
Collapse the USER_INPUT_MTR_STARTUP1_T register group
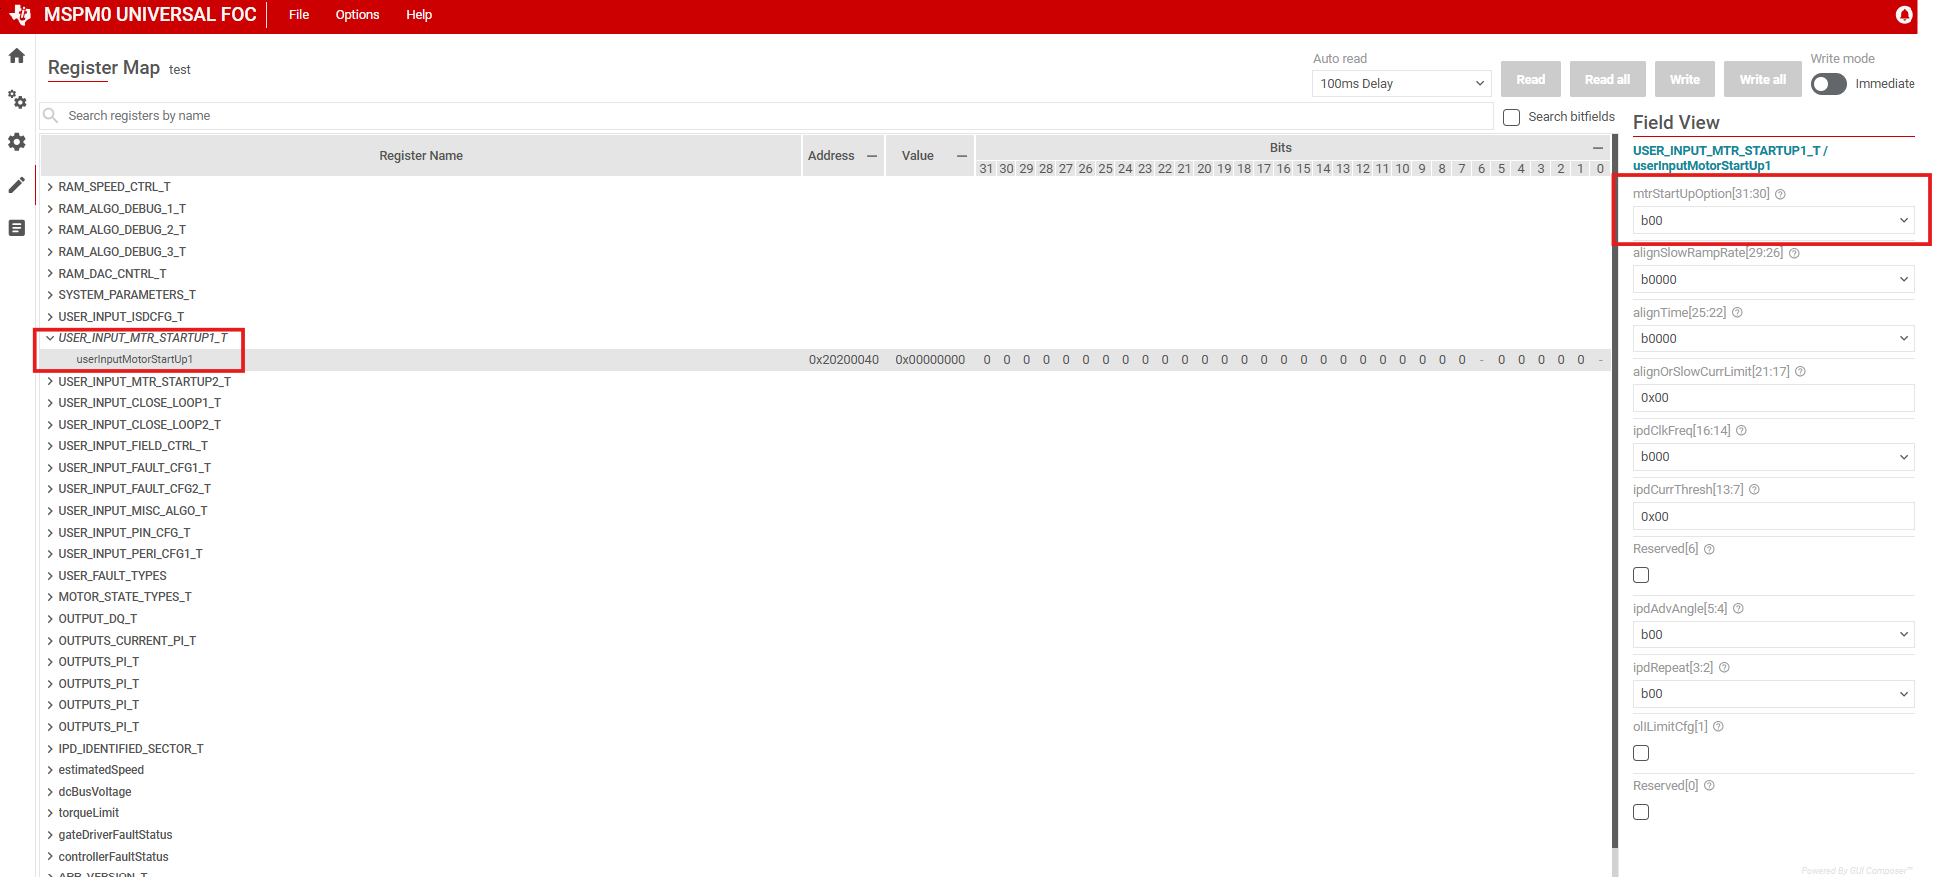[x=50, y=338]
